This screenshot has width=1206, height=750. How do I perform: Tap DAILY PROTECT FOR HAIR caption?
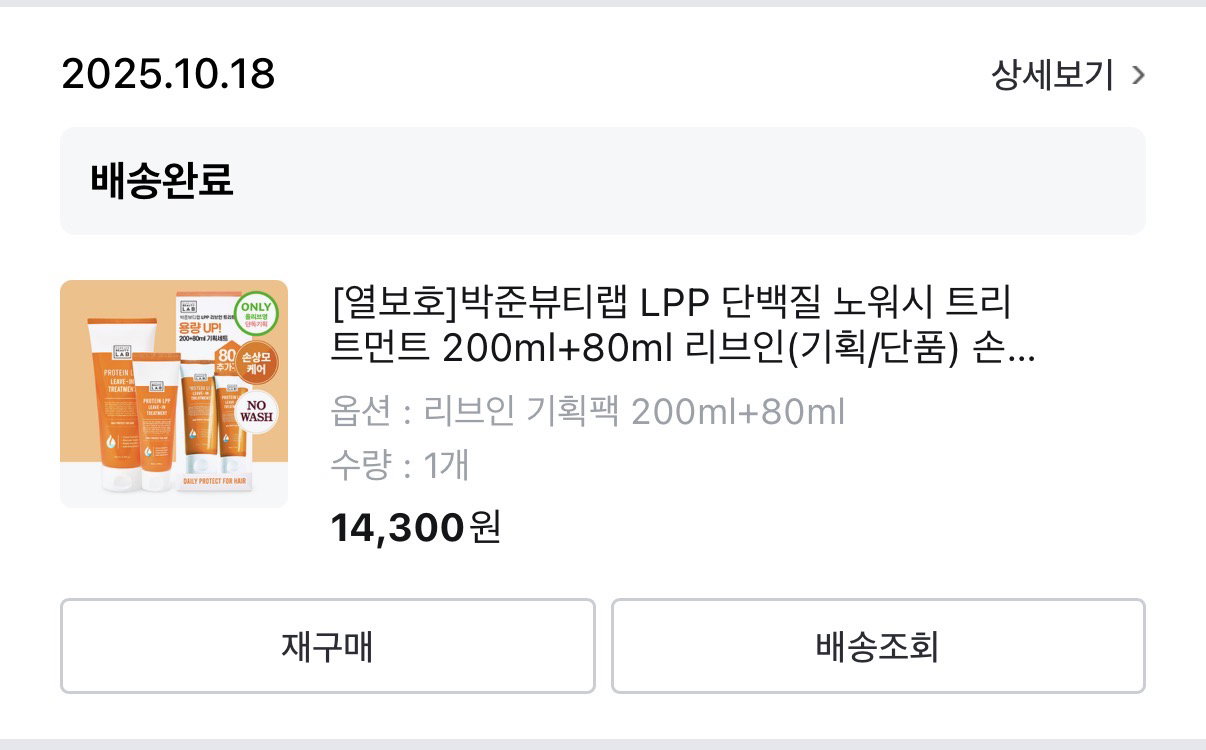(x=214, y=481)
